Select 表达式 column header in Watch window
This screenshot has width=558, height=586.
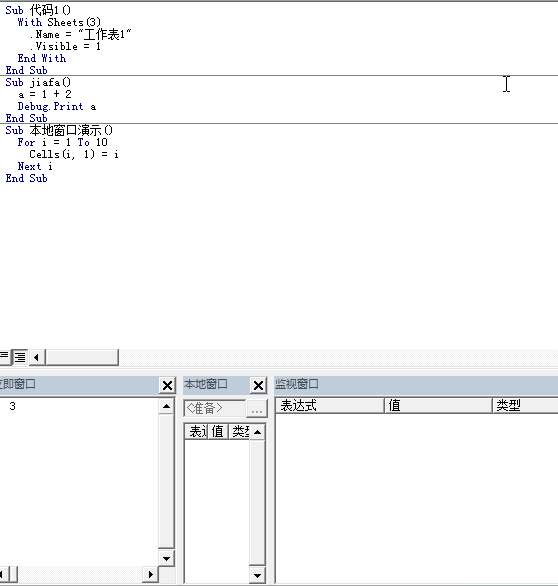coord(330,405)
